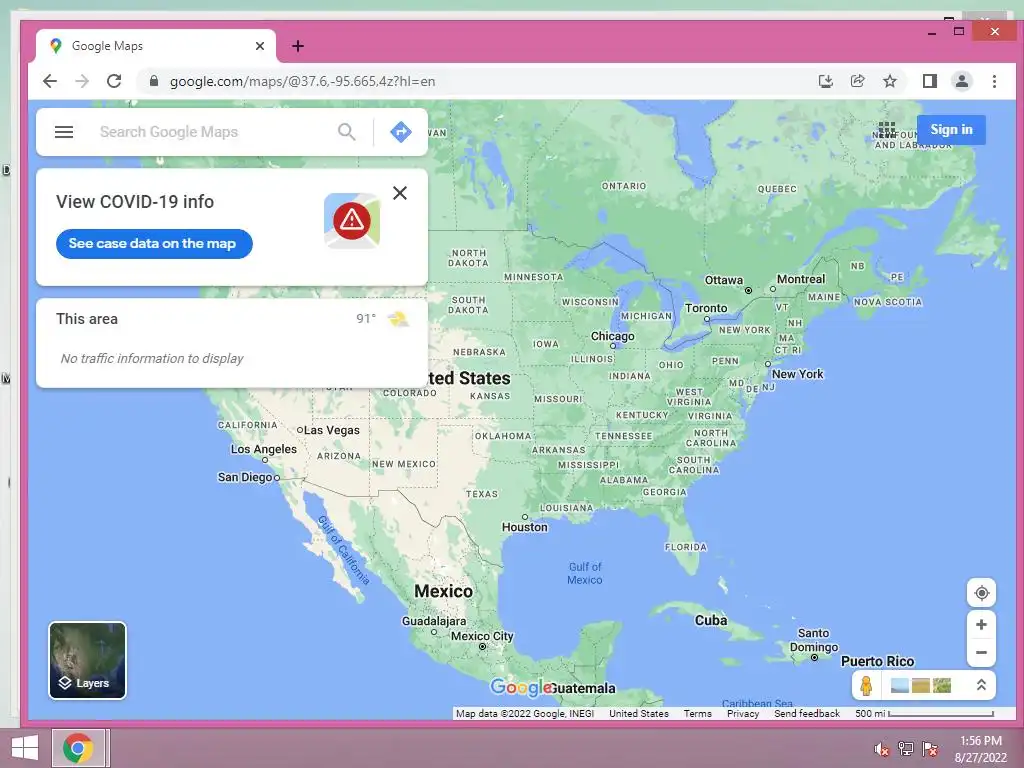This screenshot has width=1024, height=768.
Task: Click the address bar URL
Action: click(x=302, y=82)
